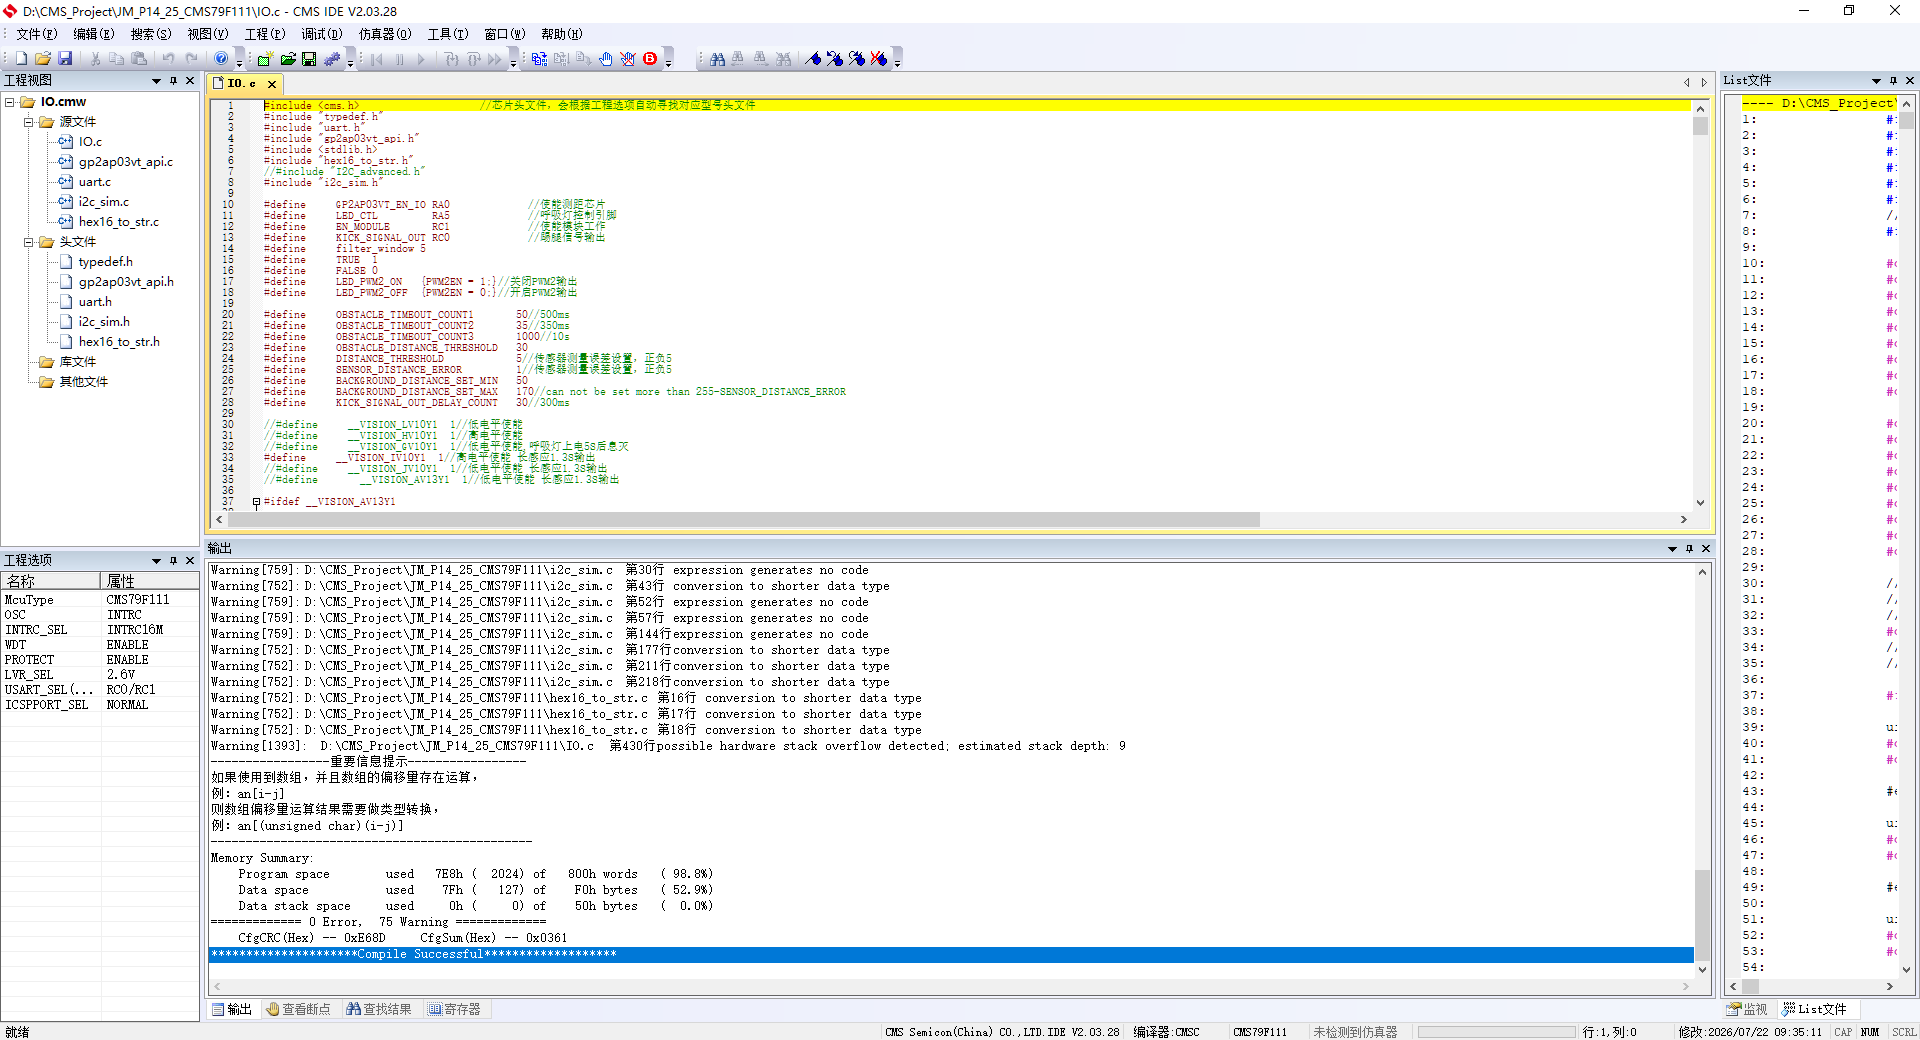Image resolution: width=1920 pixels, height=1040 pixels.
Task: Switch to the 寄存器 tab
Action: click(455, 1009)
